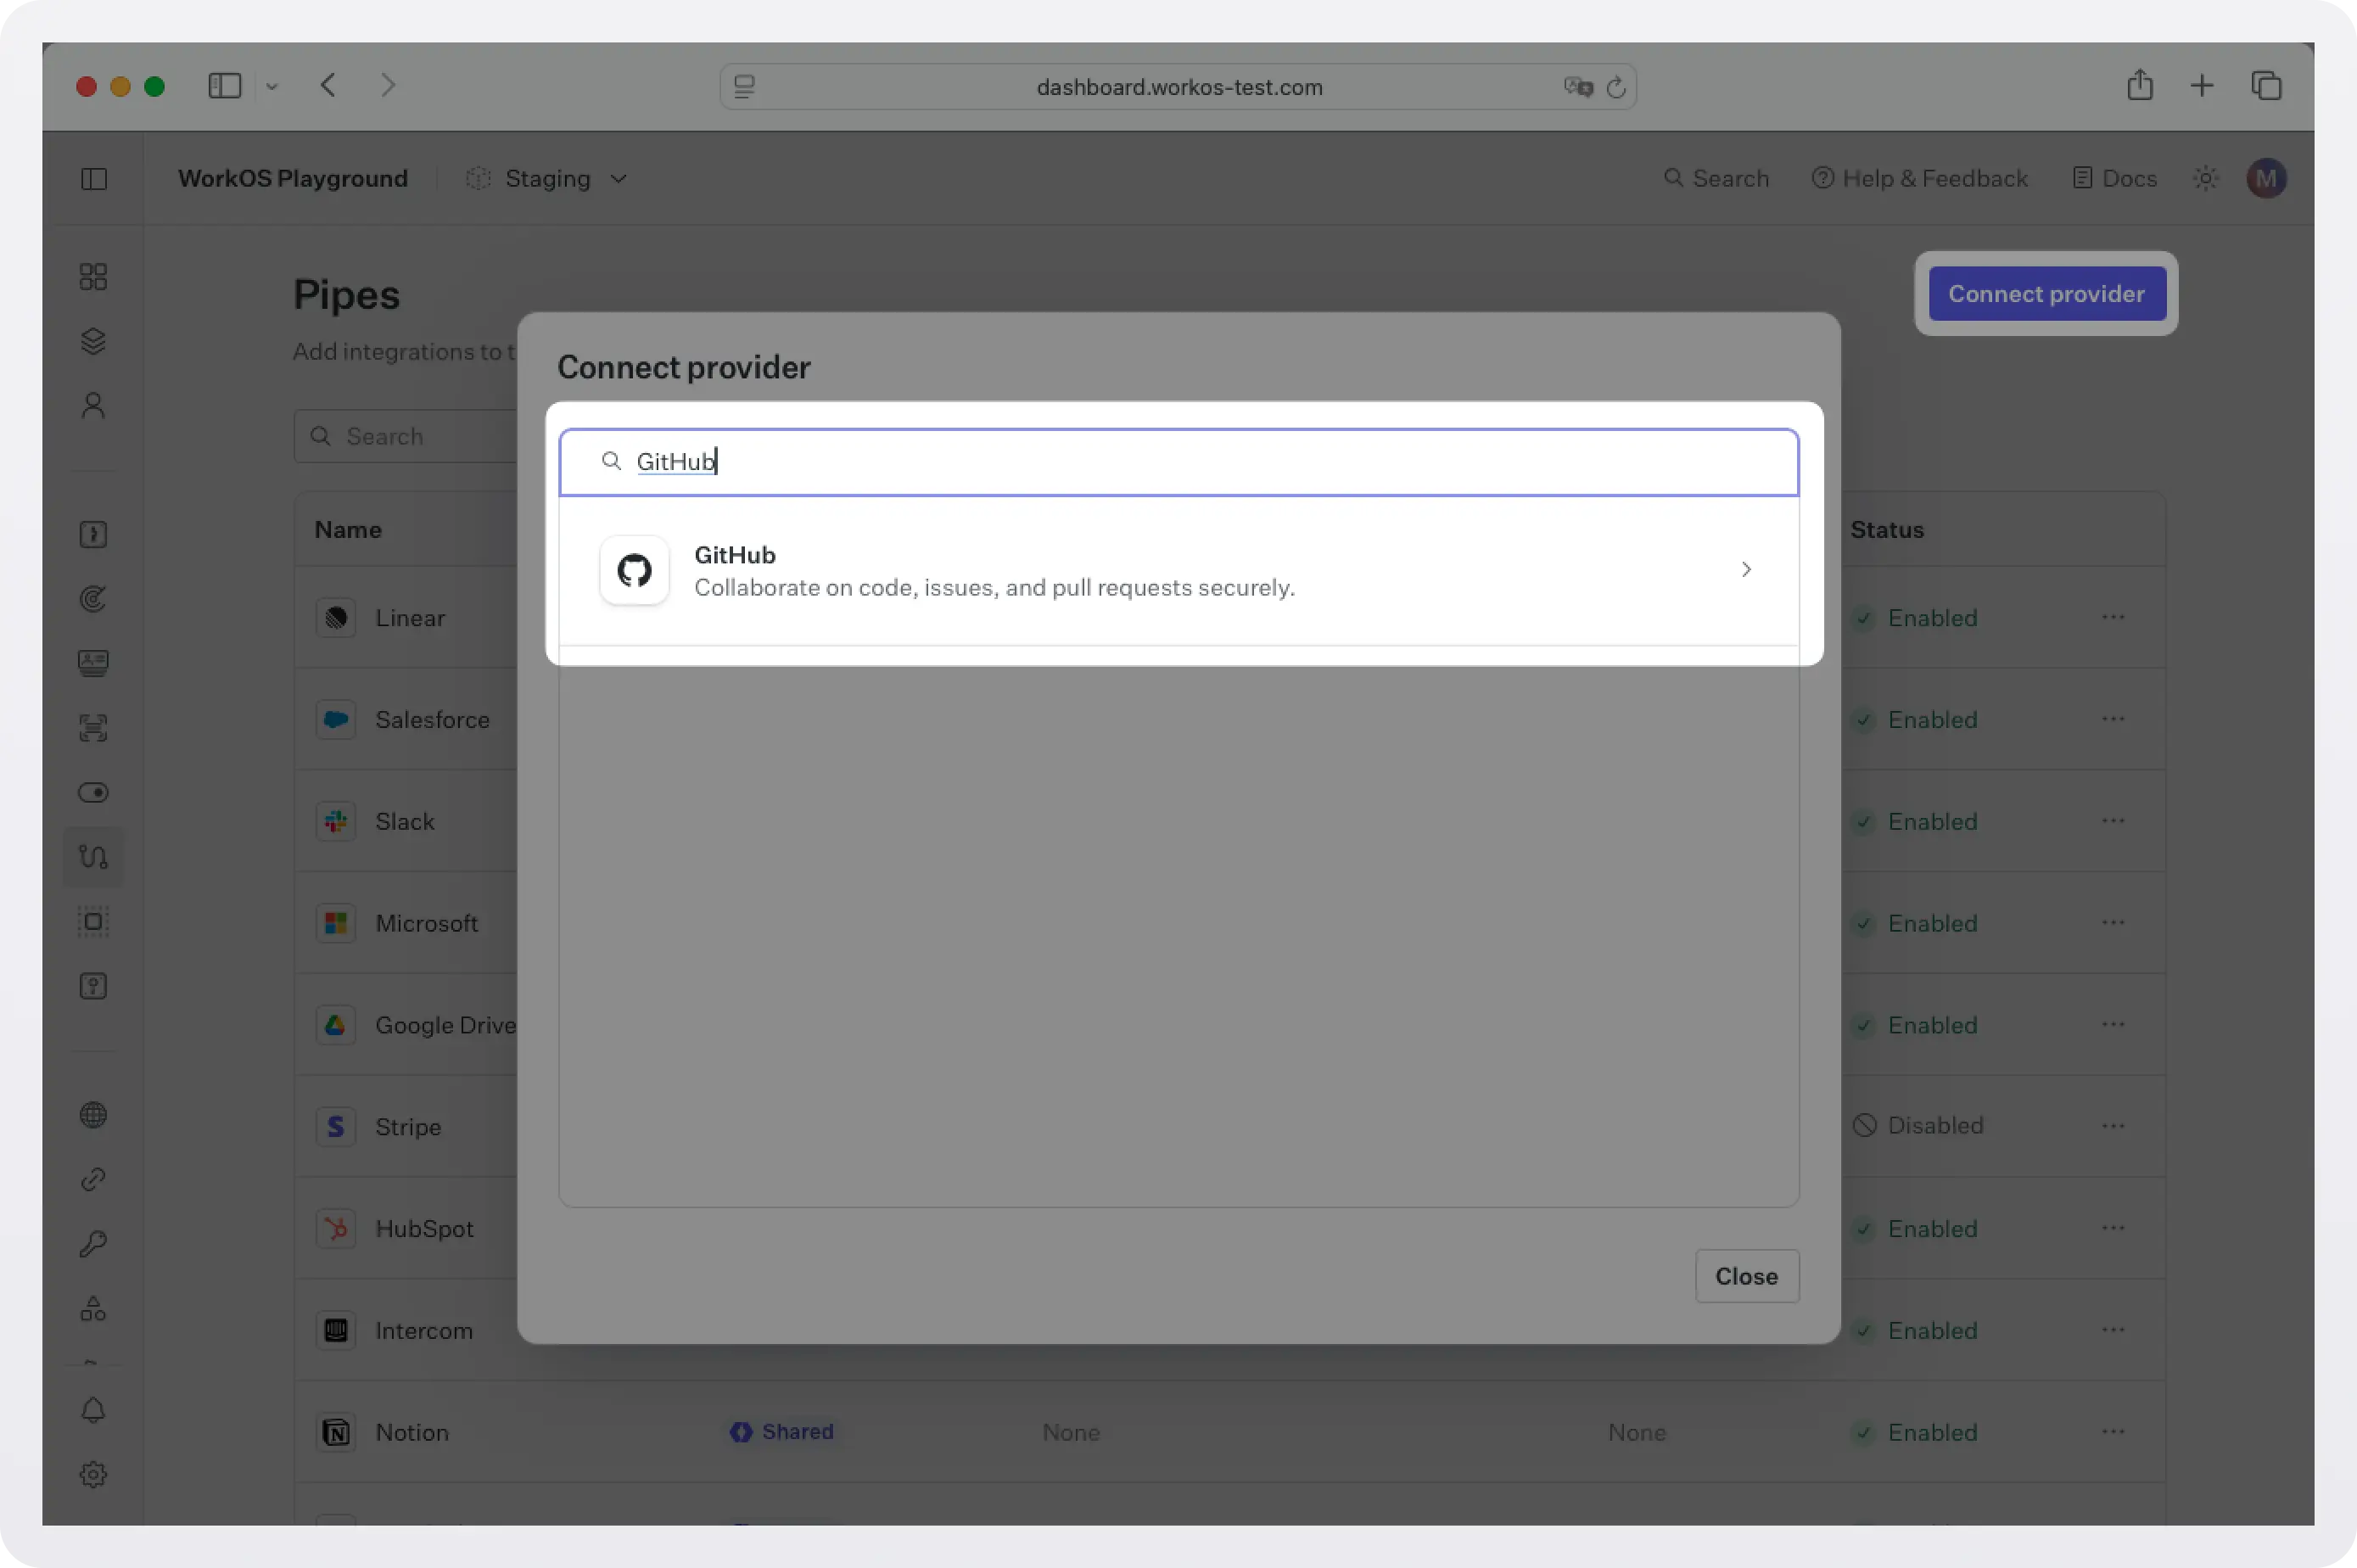This screenshot has width=2357, height=1568.
Task: Close the Connect provider dialog
Action: (1746, 1275)
